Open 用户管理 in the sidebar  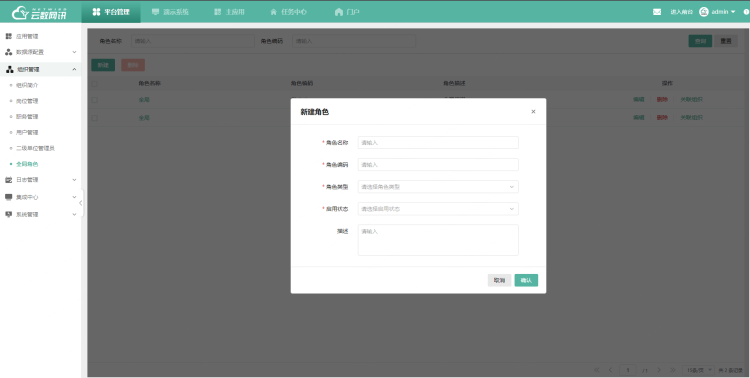point(27,133)
